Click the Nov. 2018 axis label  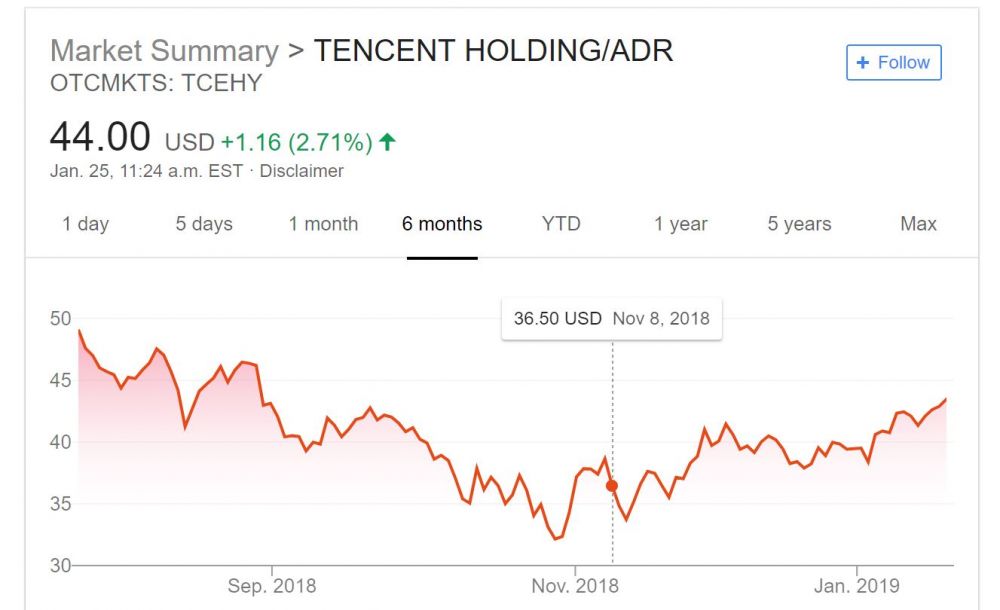click(x=575, y=587)
